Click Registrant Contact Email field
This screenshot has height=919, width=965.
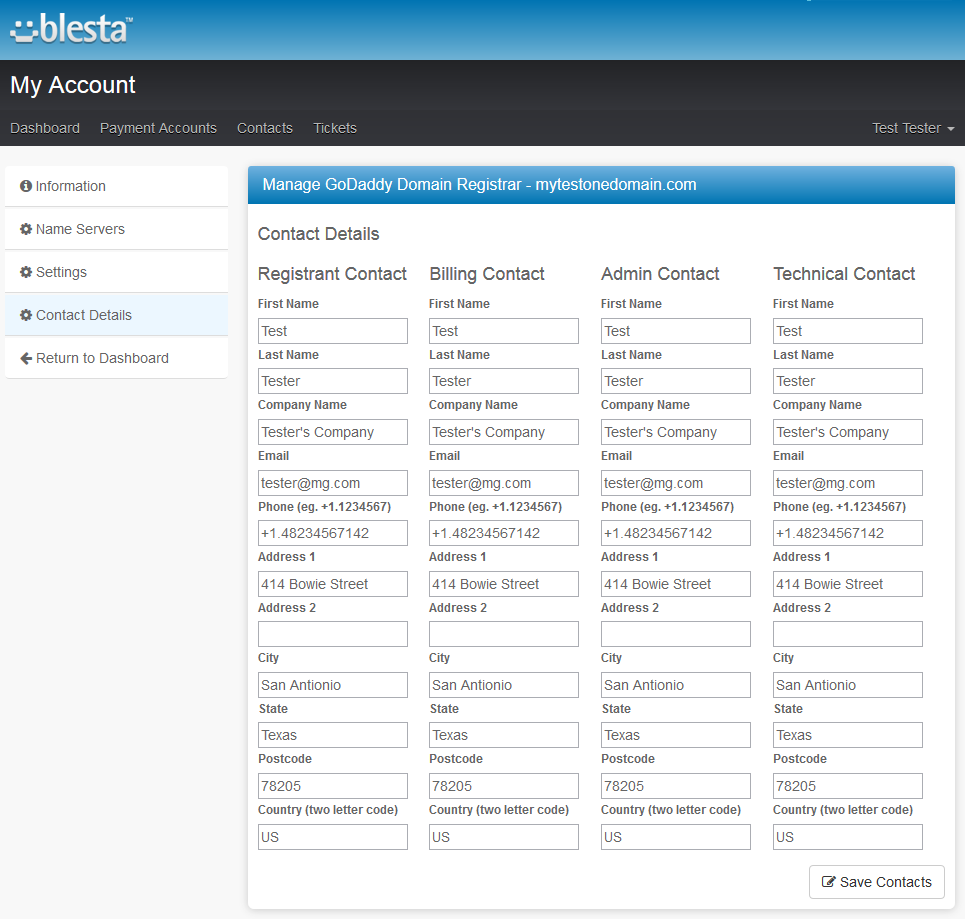pos(333,483)
